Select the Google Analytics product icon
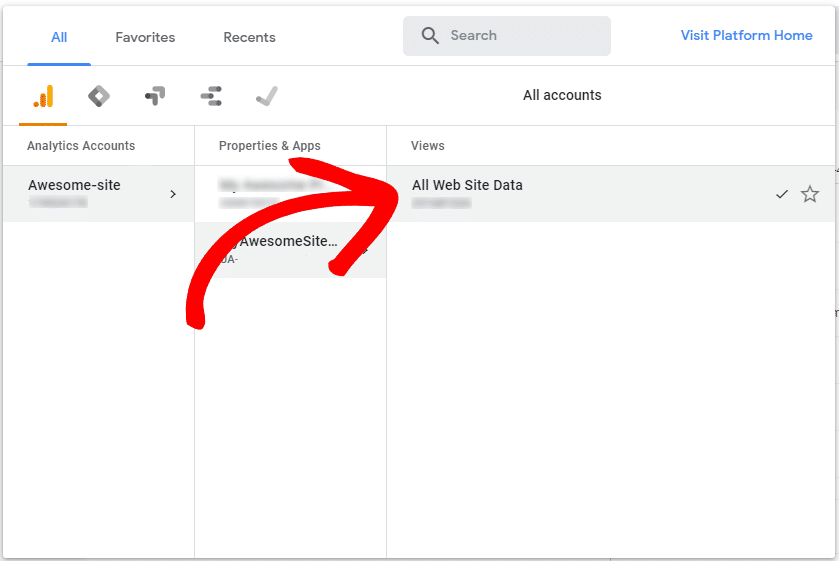 coord(43,96)
